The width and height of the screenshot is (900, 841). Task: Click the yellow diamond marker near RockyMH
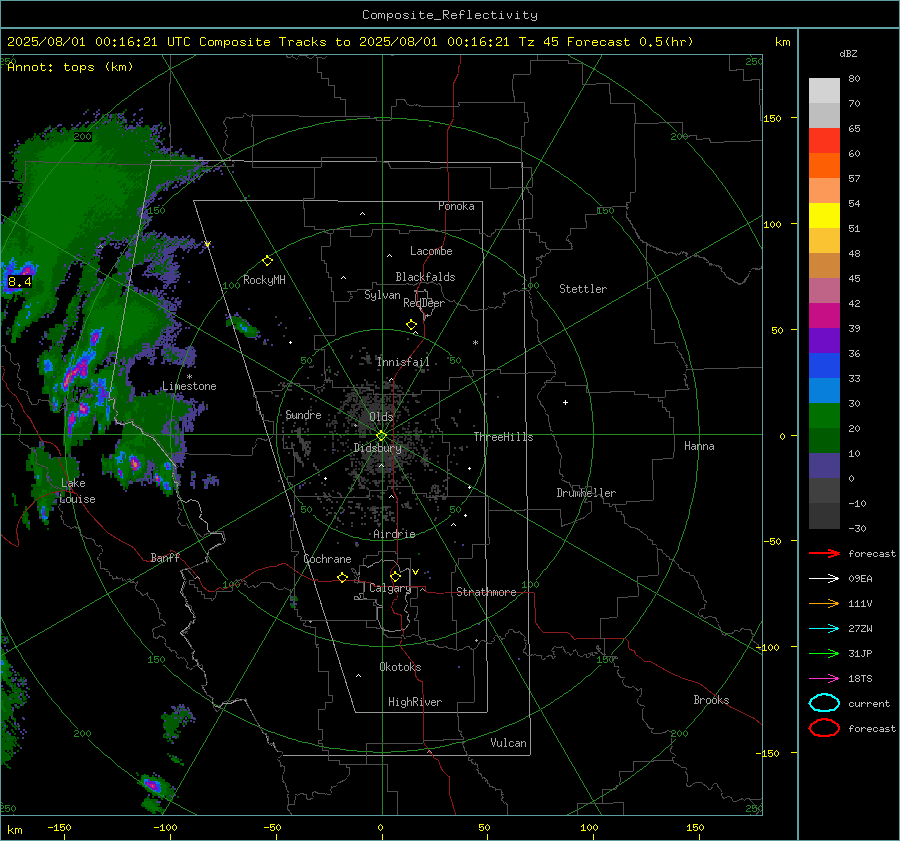(267, 261)
